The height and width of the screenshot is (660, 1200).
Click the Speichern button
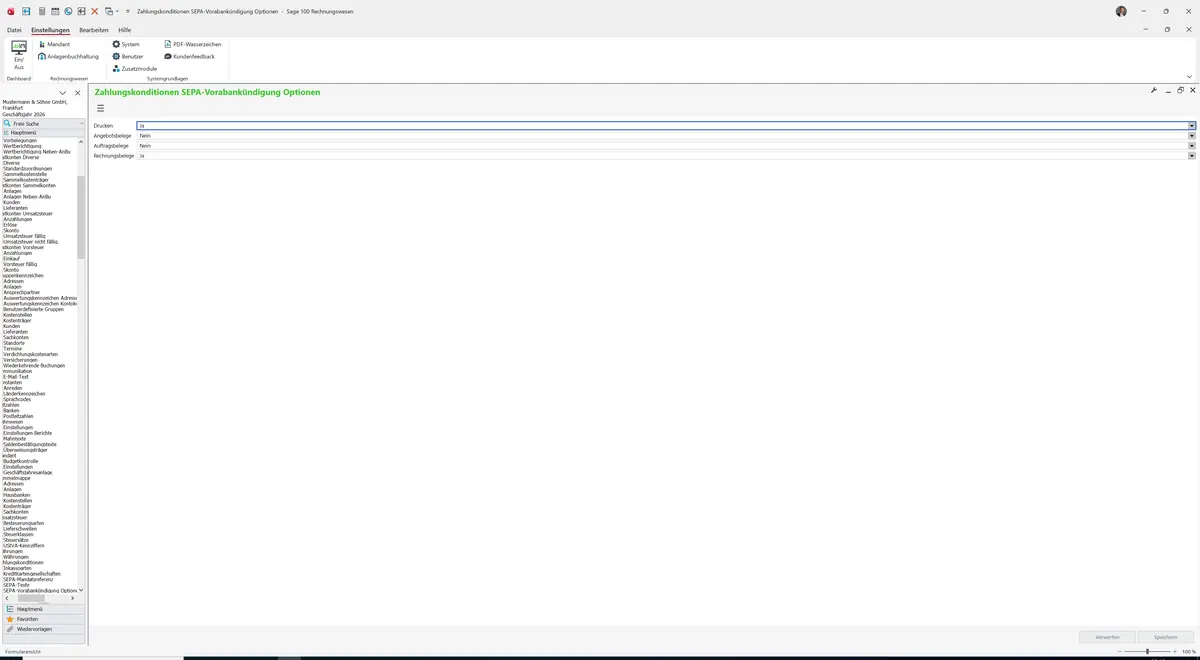tap(1166, 637)
